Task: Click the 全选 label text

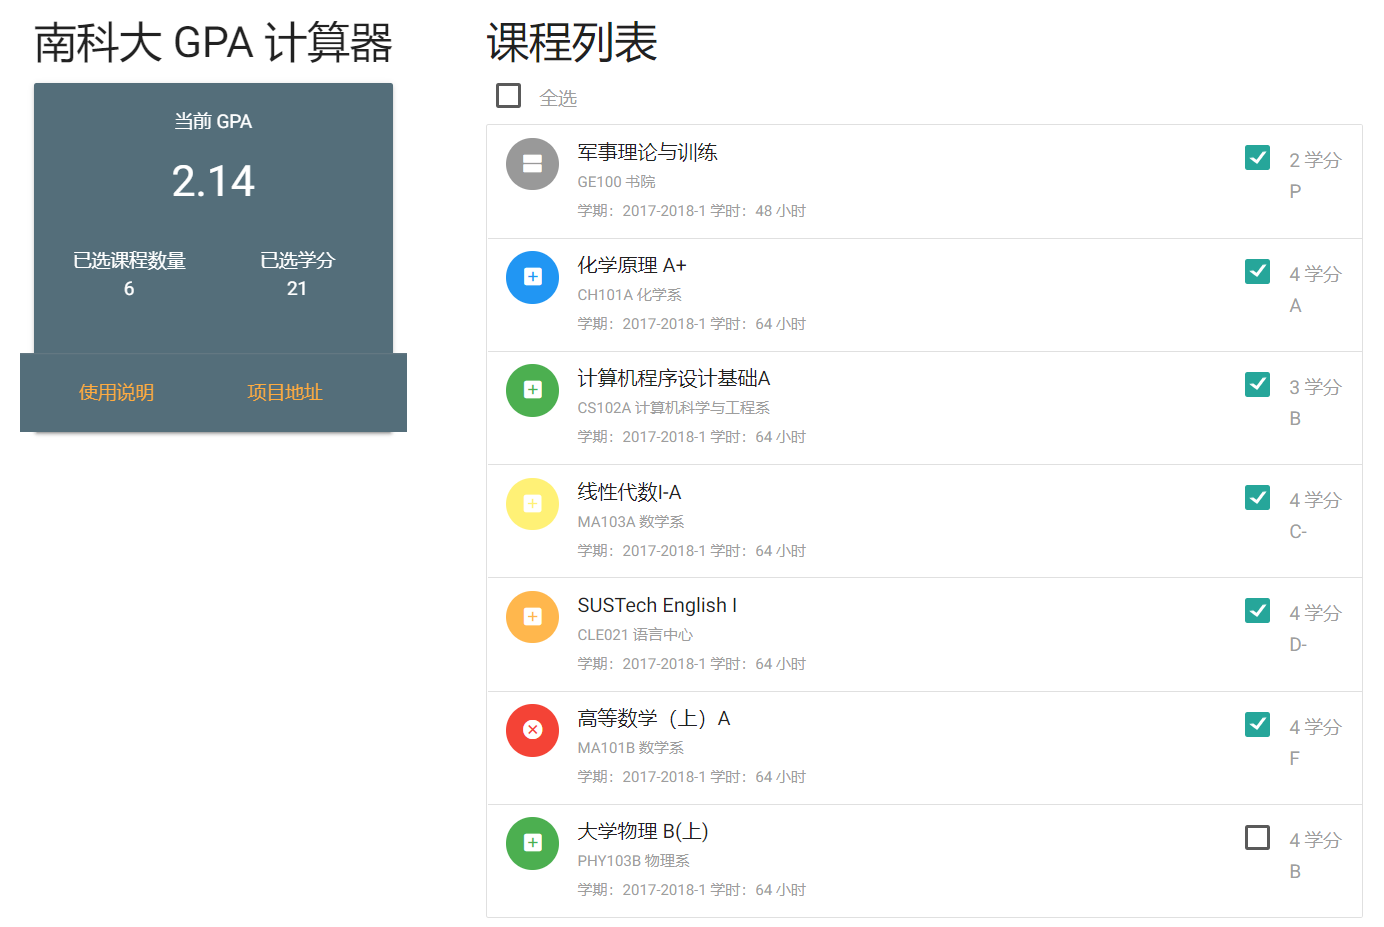Action: pyautogui.click(x=558, y=98)
